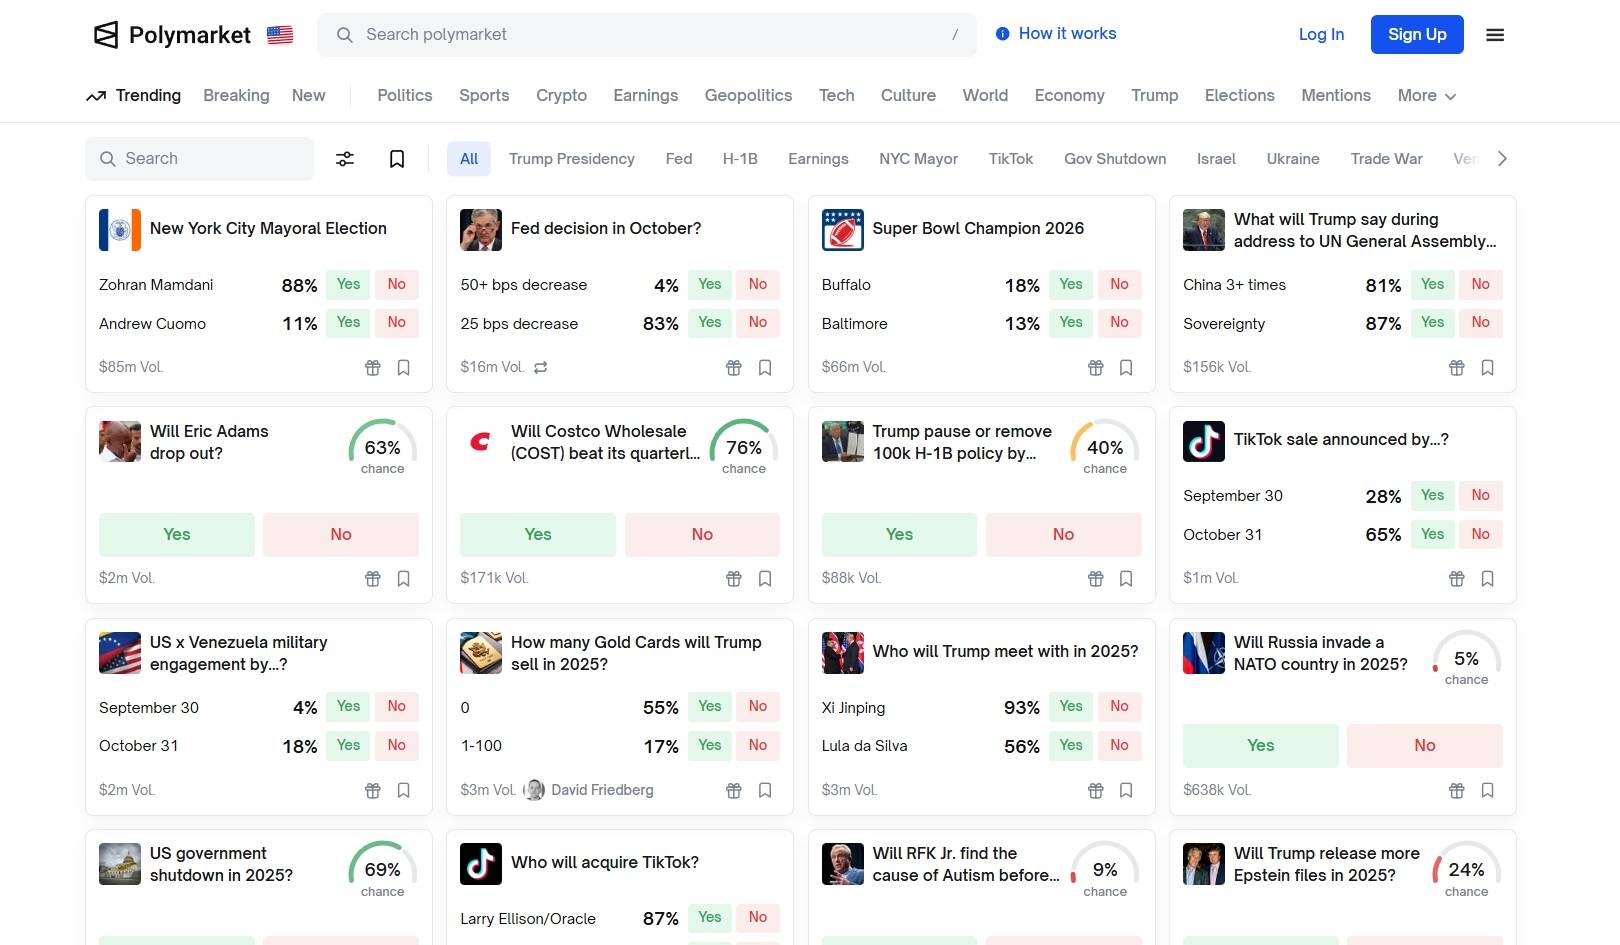Open the hamburger menu icon

(1495, 35)
